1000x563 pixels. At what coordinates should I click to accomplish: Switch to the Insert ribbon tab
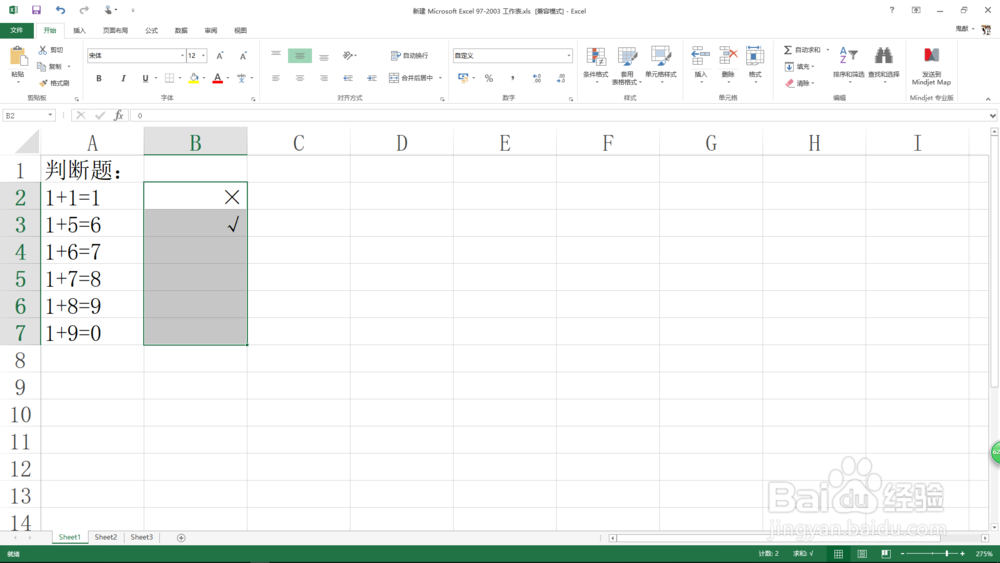pos(79,30)
